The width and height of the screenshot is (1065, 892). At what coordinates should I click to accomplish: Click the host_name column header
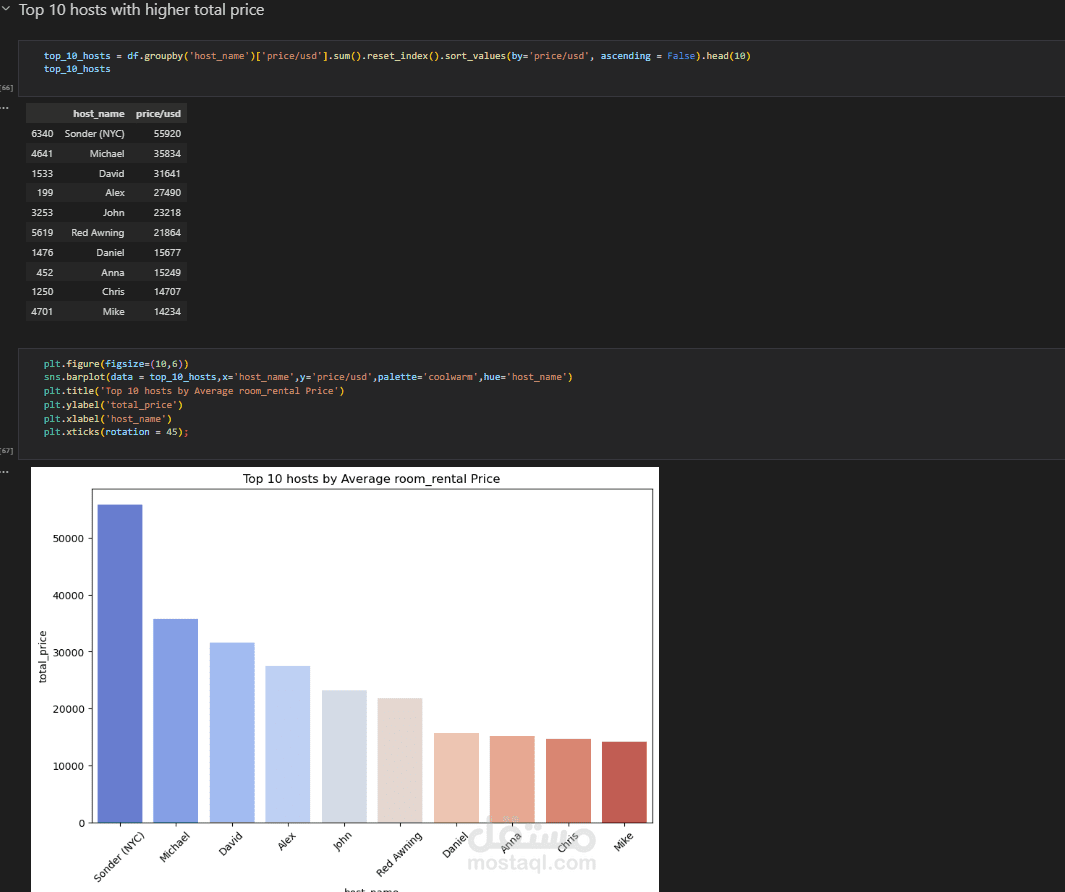[x=98, y=113]
